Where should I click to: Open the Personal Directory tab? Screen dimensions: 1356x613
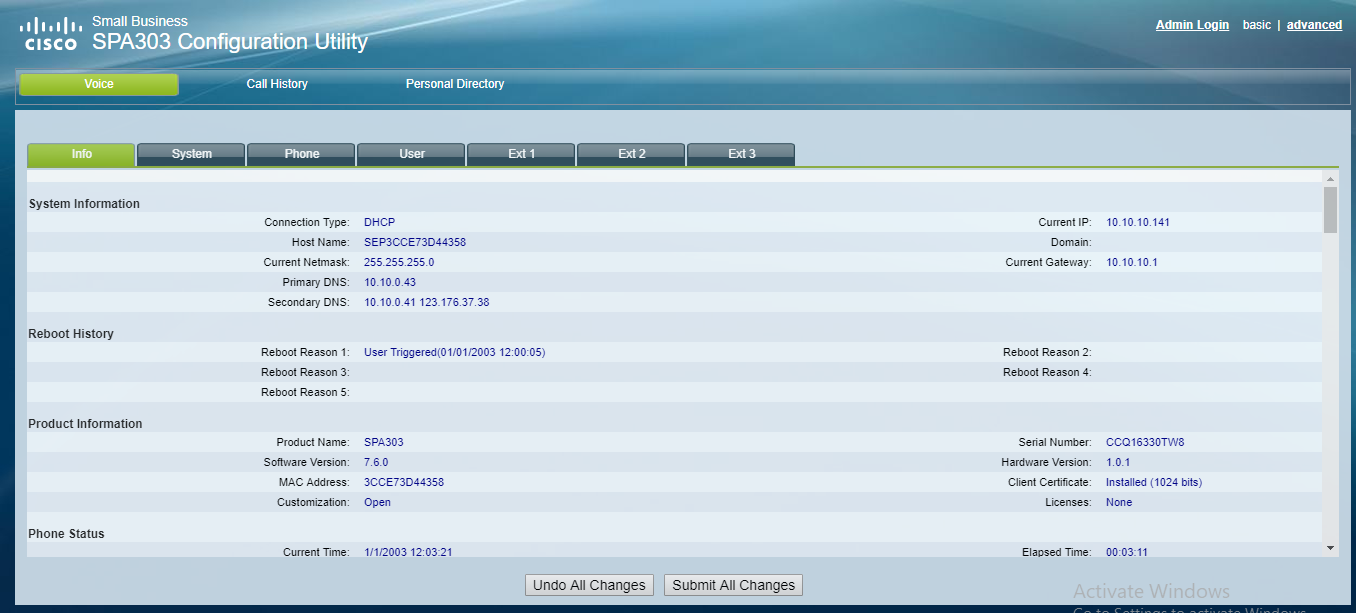455,84
